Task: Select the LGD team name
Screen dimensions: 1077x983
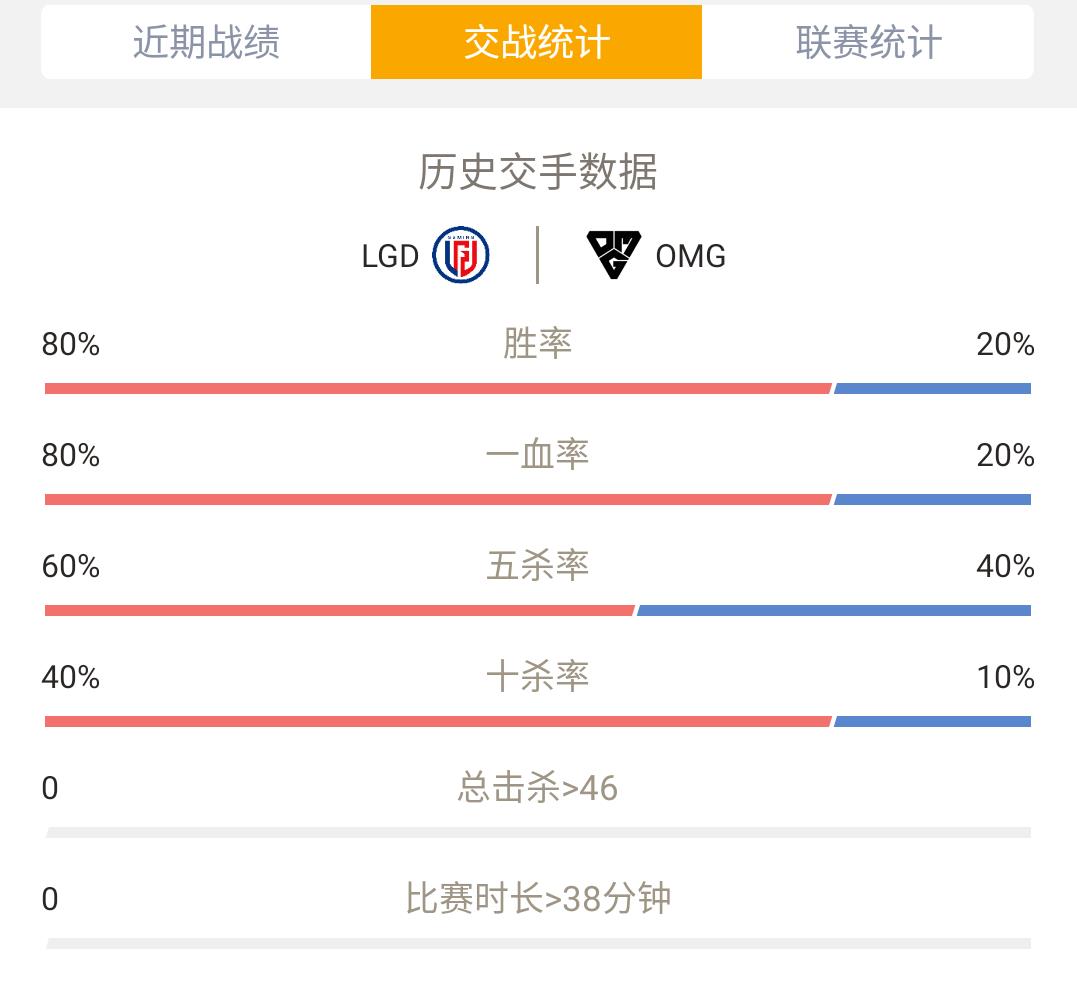Action: pyautogui.click(x=390, y=256)
